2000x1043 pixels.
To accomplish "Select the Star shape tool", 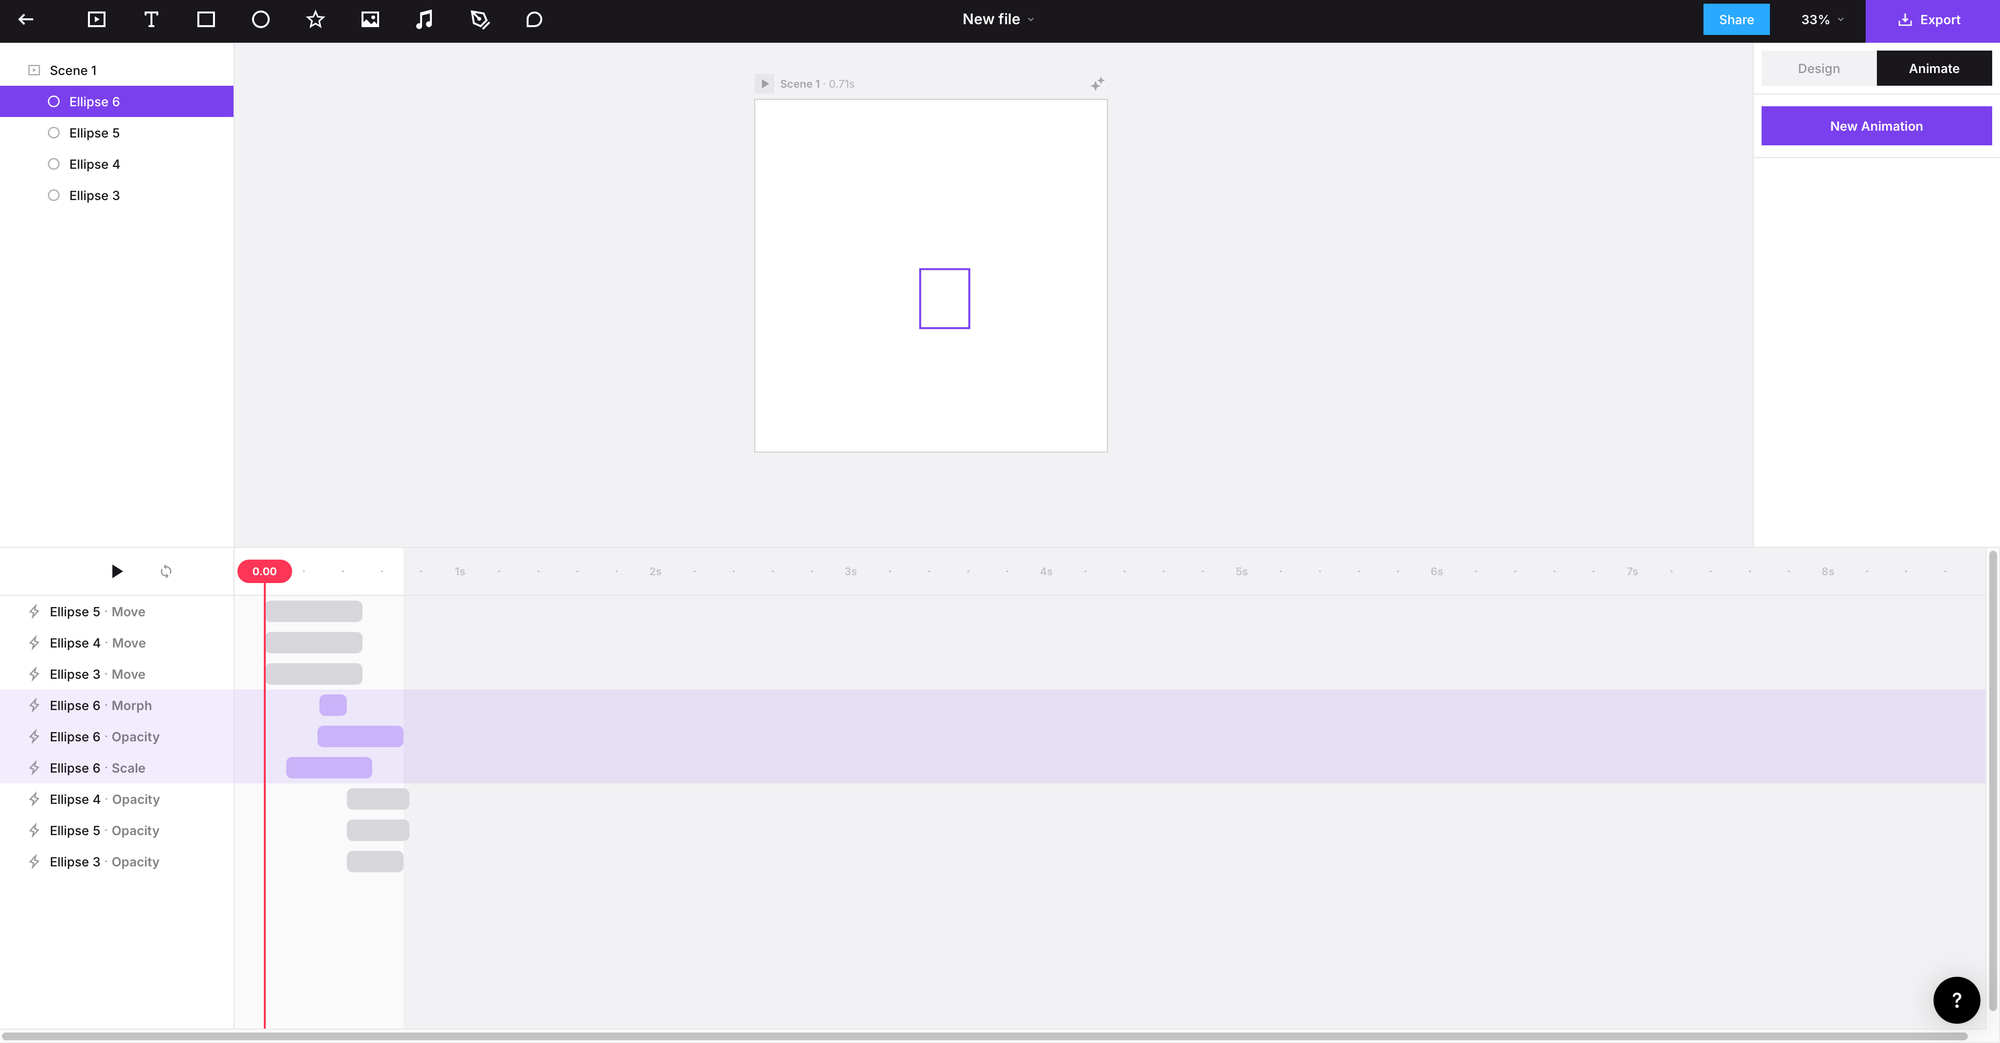I will click(315, 19).
